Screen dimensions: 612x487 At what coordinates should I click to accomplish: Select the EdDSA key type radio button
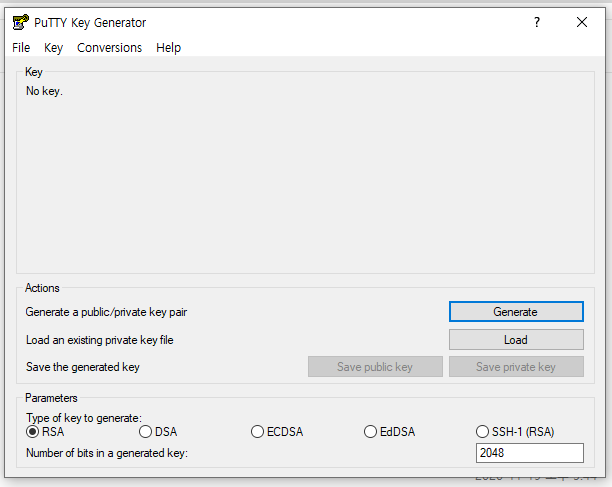point(370,432)
